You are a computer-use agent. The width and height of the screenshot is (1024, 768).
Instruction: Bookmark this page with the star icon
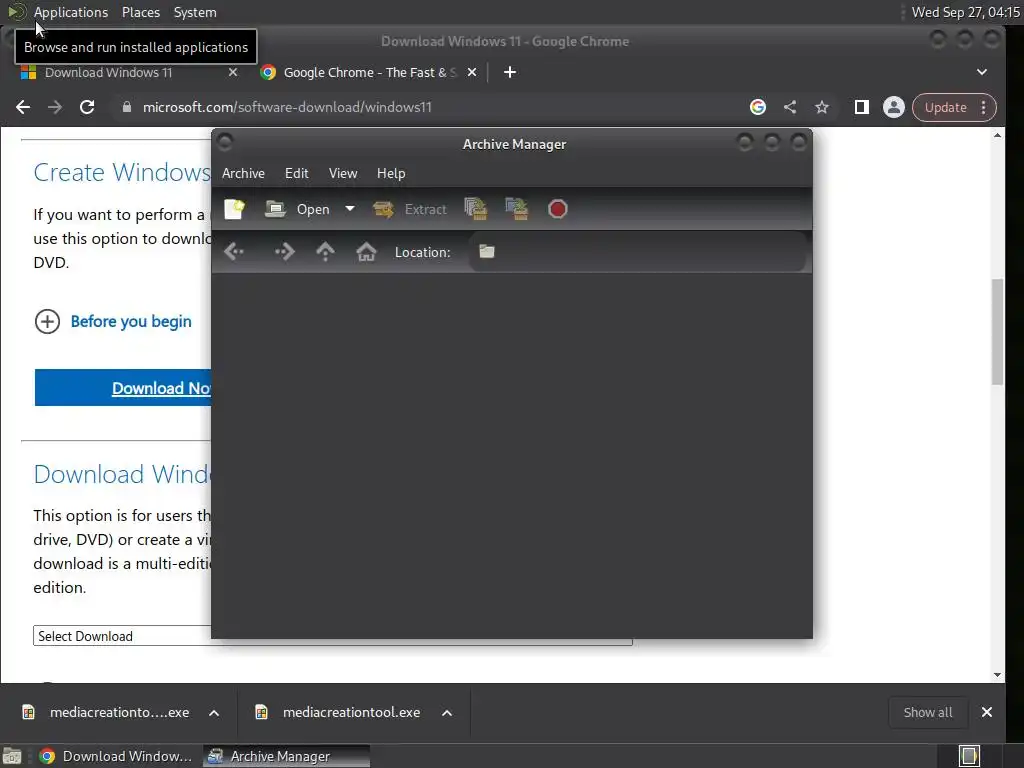[822, 107]
